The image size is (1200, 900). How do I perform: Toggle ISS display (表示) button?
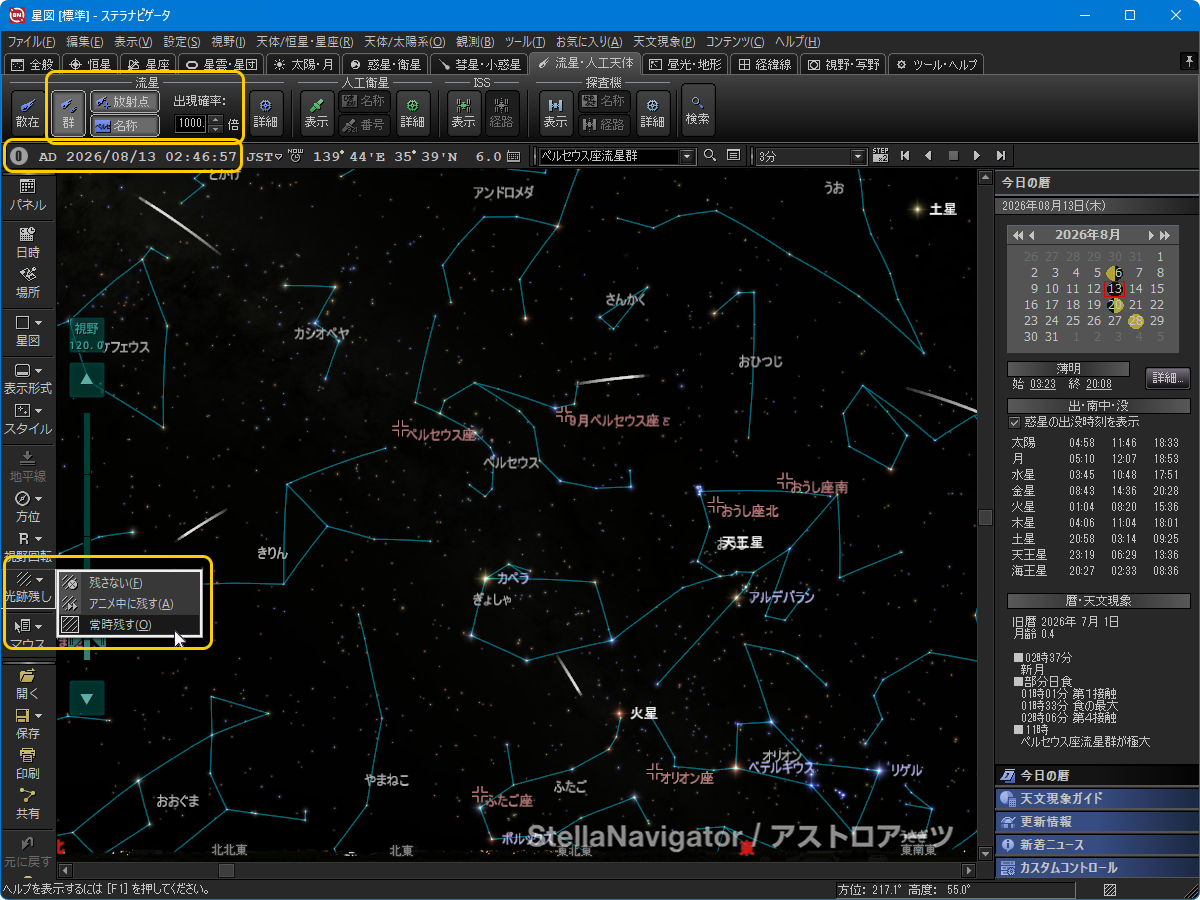463,113
